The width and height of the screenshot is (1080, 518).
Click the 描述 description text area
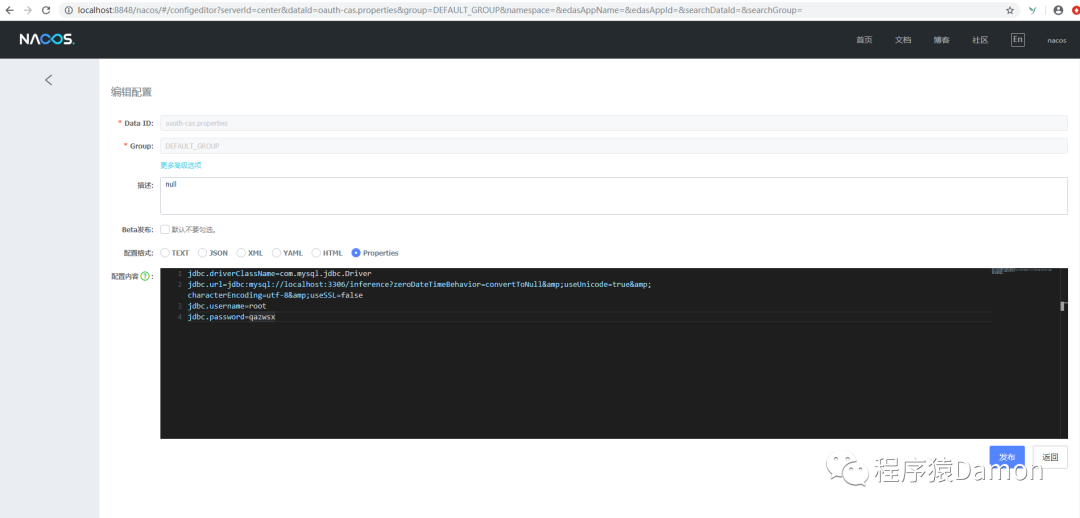point(614,196)
